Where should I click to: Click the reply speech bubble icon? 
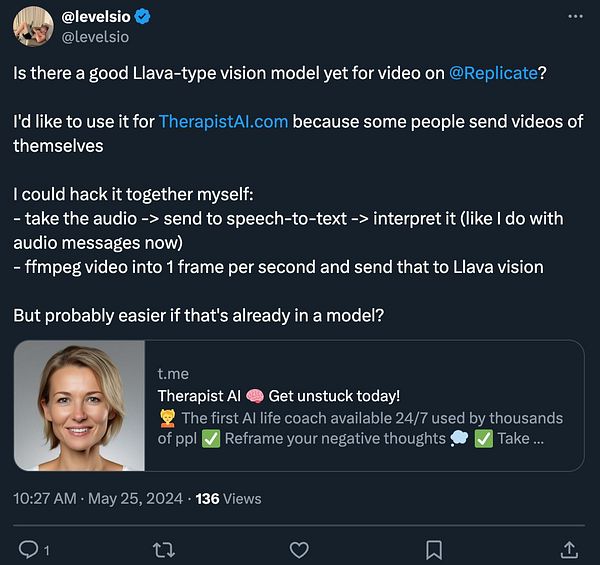click(x=28, y=549)
